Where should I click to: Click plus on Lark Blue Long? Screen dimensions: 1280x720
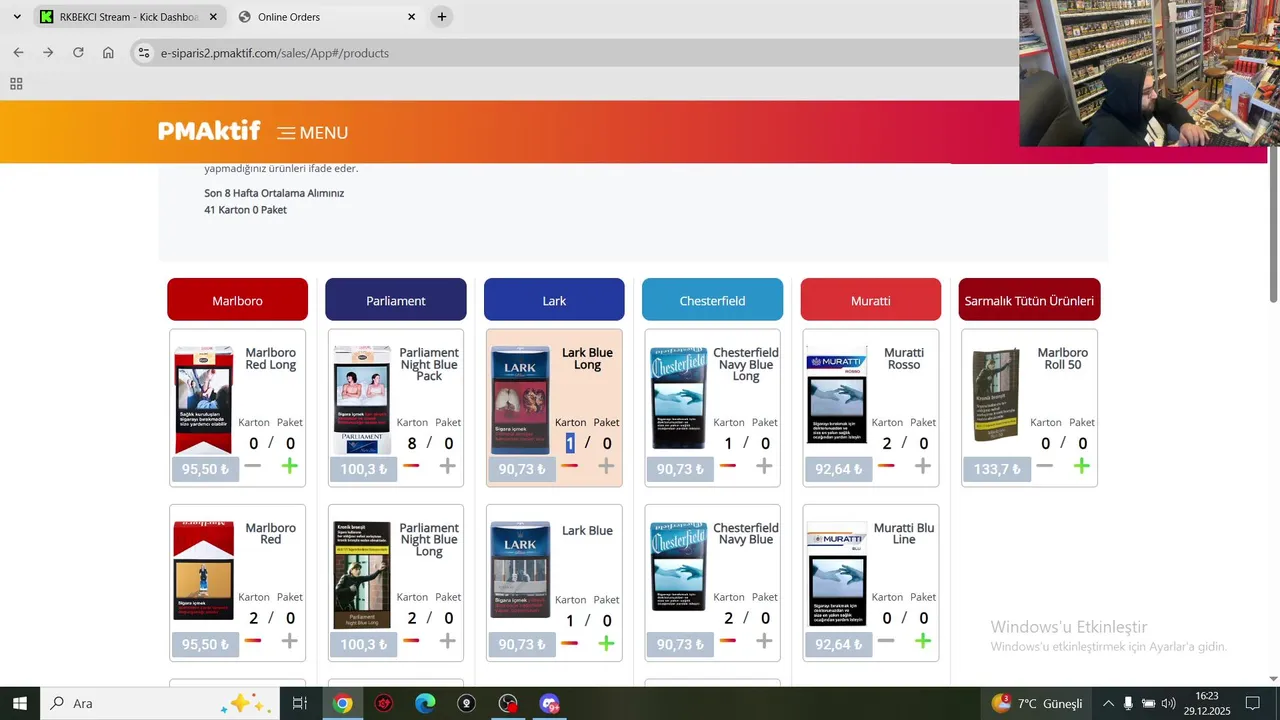click(606, 466)
